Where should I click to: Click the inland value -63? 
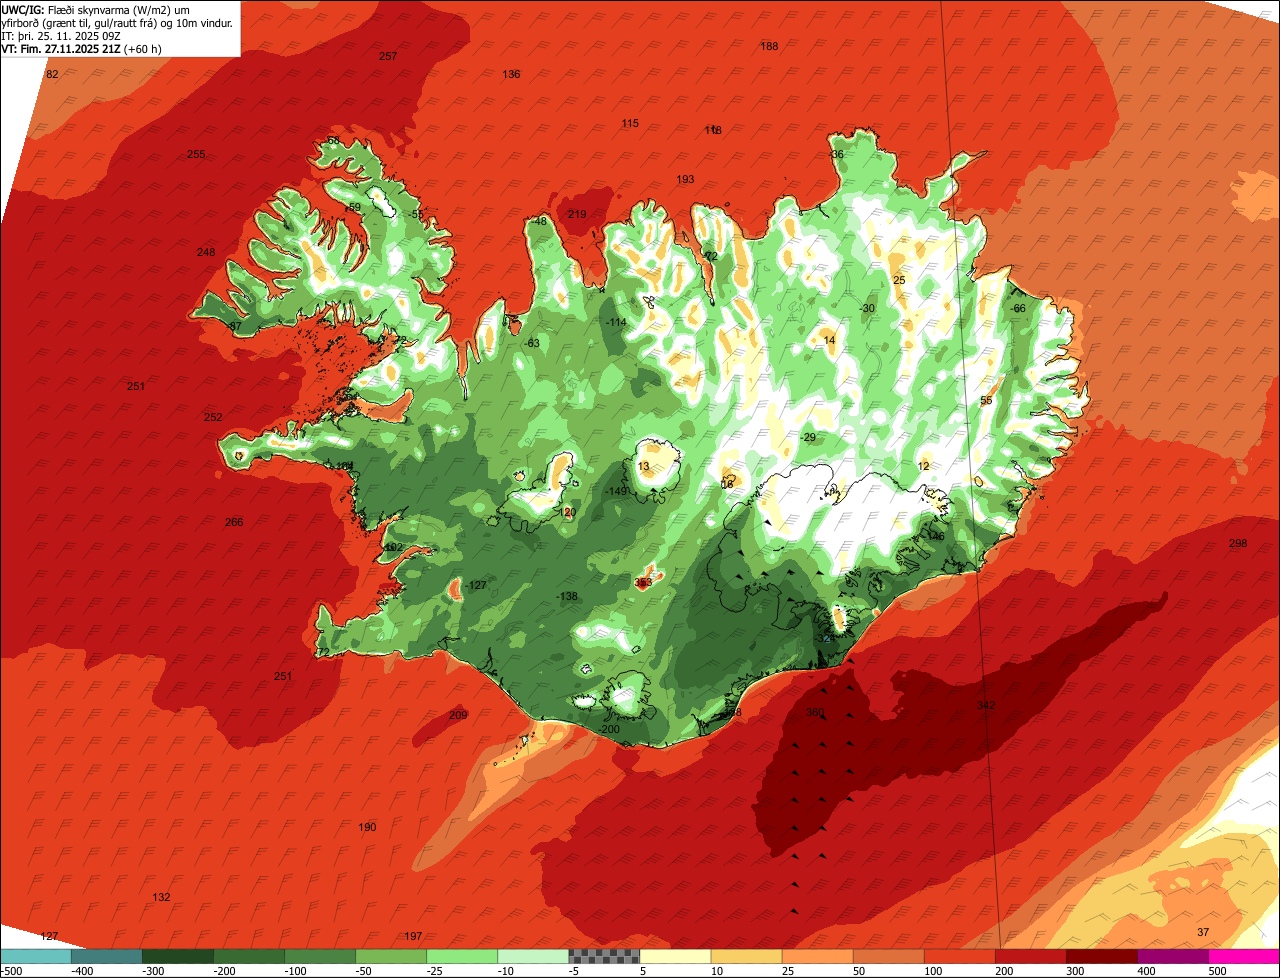[531, 343]
